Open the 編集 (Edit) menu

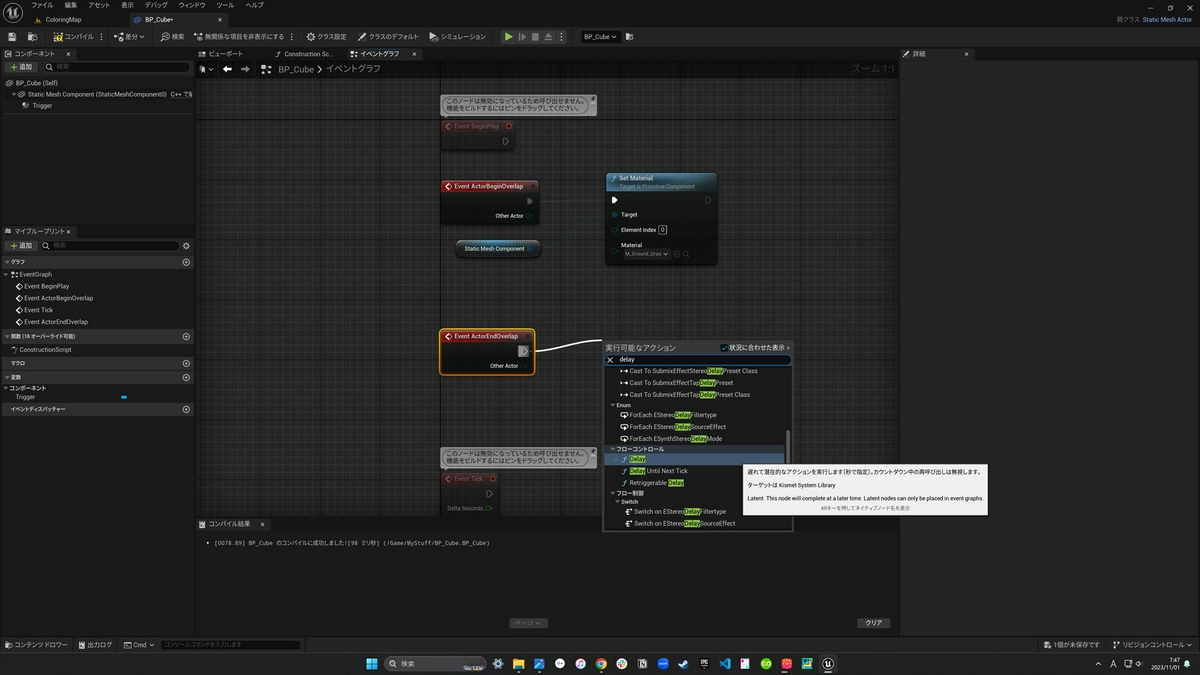pos(71,5)
